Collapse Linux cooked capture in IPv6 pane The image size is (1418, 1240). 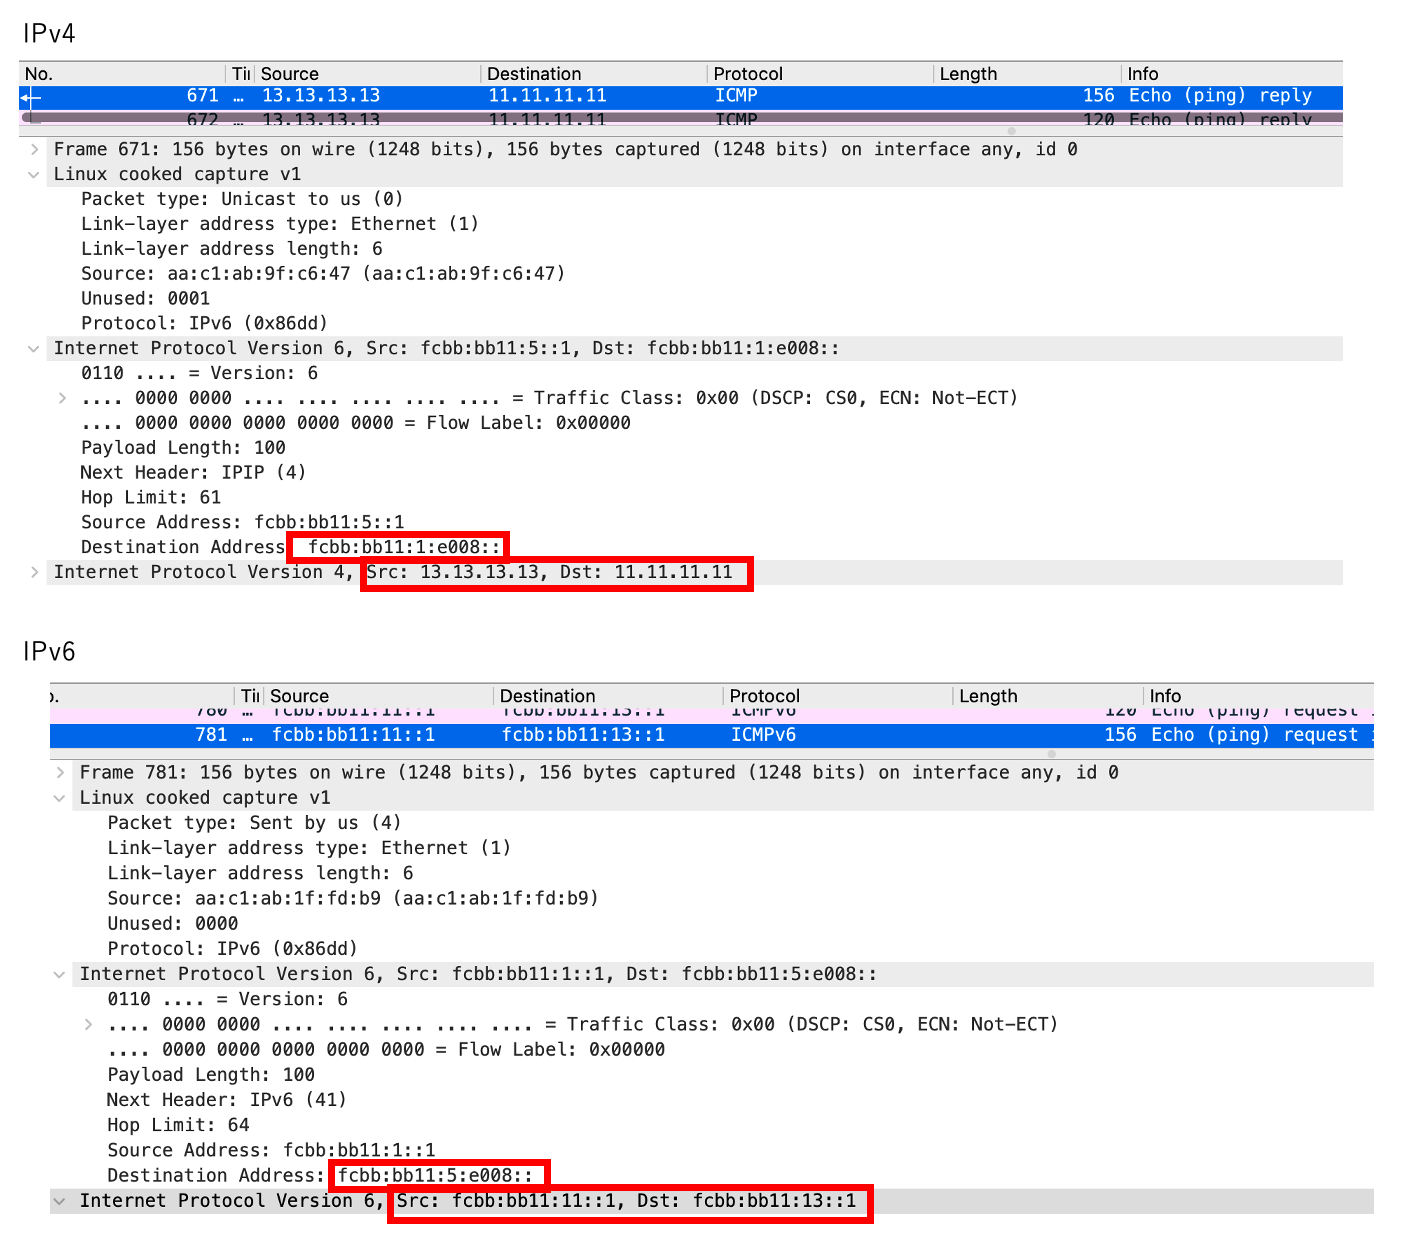coord(60,798)
